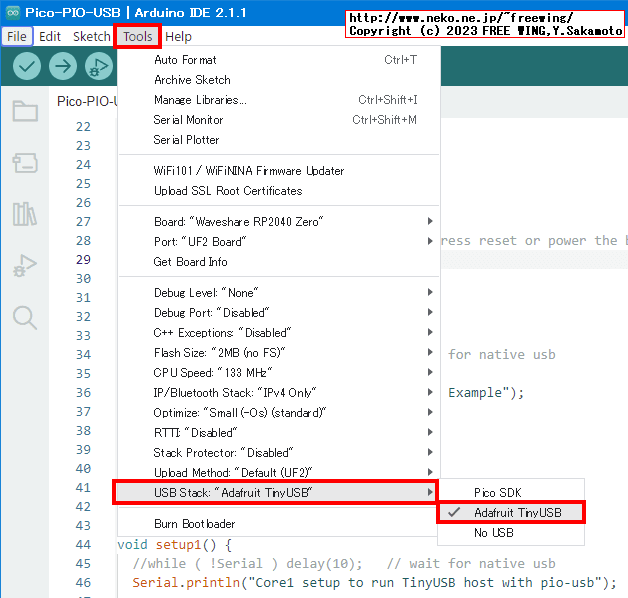
Task: Click the Verify checkmark toolbar button
Action: pos(27,66)
